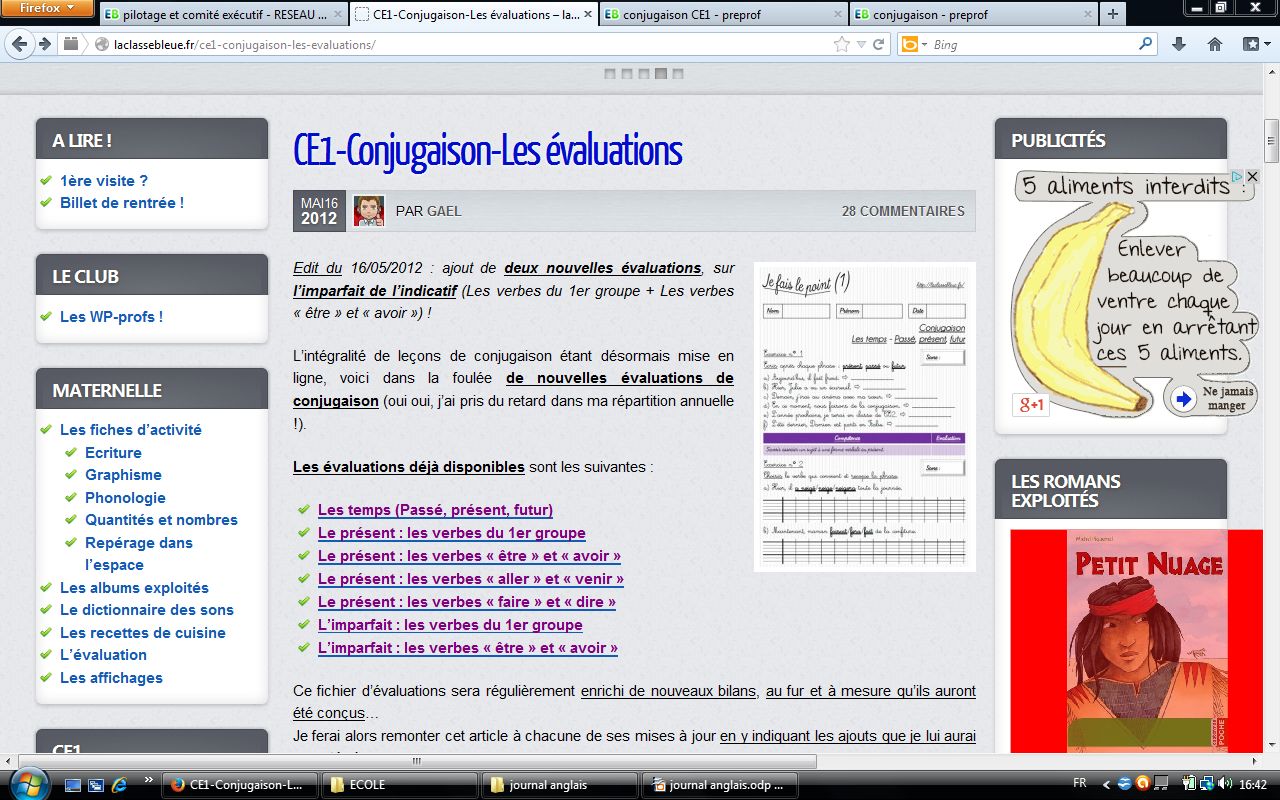Open the Downloads arrow icon
This screenshot has width=1280, height=800.
pyautogui.click(x=1179, y=44)
